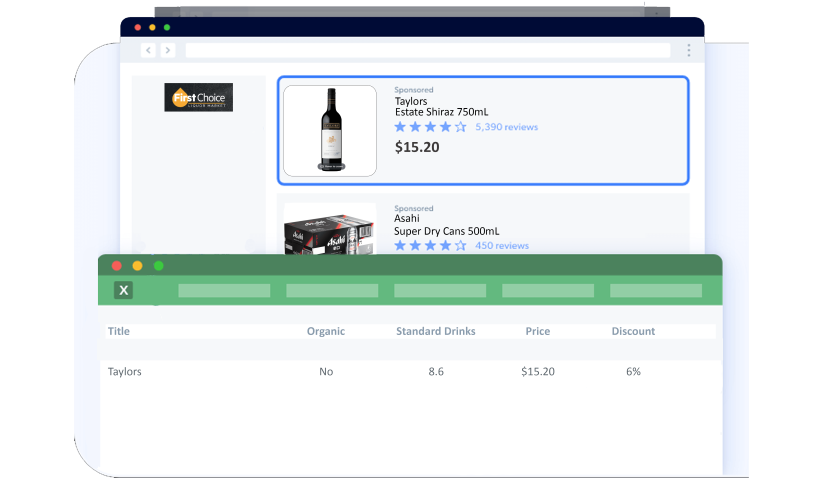Open the Taylors Shiraz bottle thumbnail
Screen dimensions: 823x480
coord(330,131)
